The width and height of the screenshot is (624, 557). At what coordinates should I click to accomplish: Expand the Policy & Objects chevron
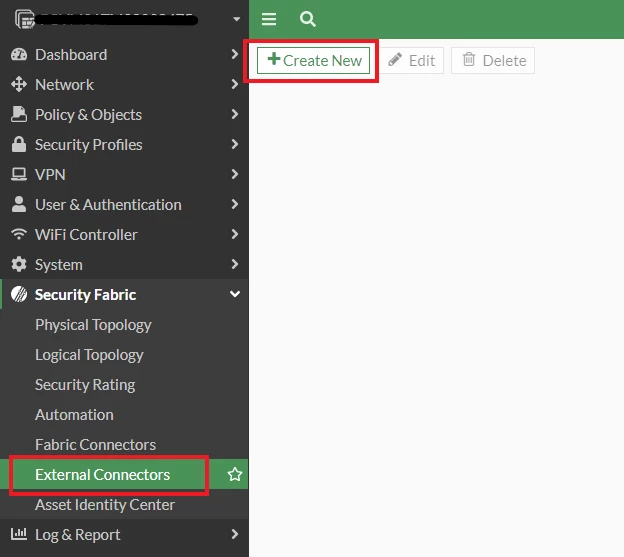[x=235, y=114]
